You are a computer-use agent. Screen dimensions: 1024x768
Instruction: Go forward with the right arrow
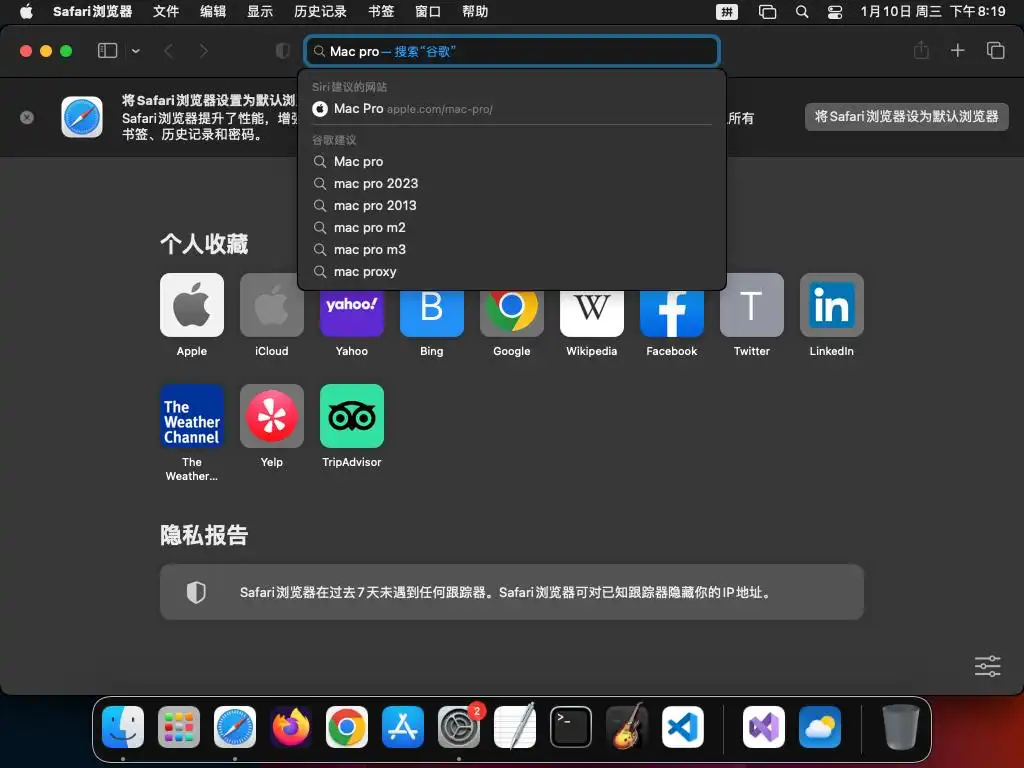[x=203, y=51]
